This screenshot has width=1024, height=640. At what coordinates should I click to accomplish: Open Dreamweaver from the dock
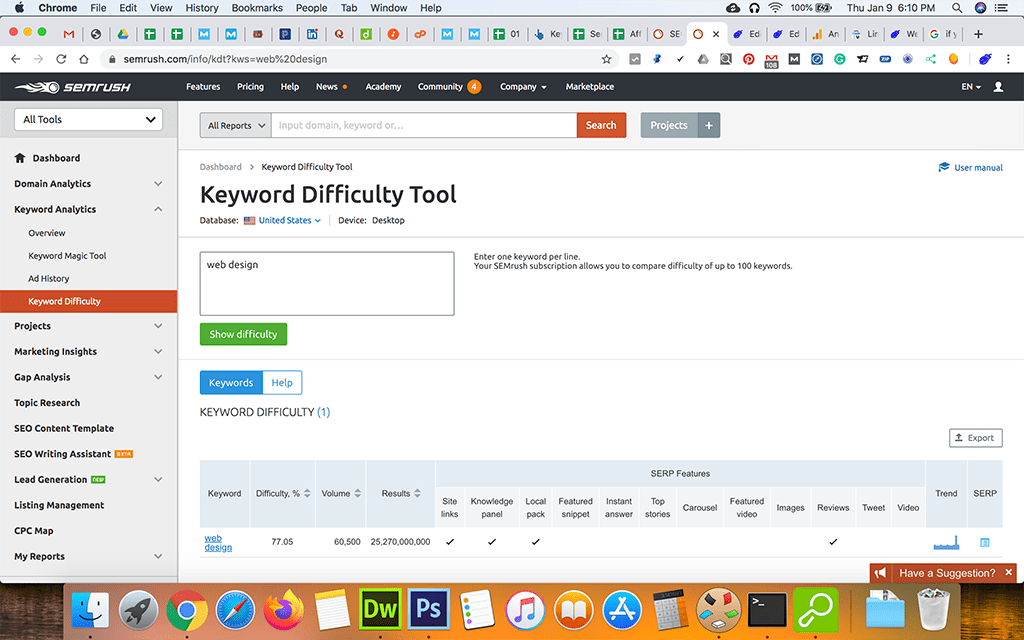(380, 610)
